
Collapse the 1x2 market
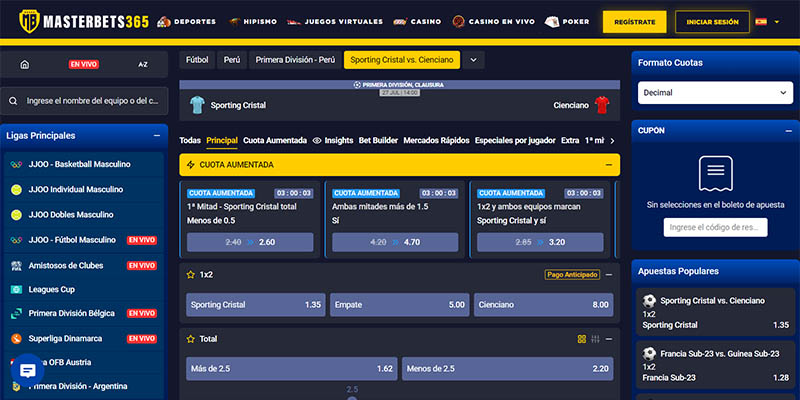click(609, 274)
